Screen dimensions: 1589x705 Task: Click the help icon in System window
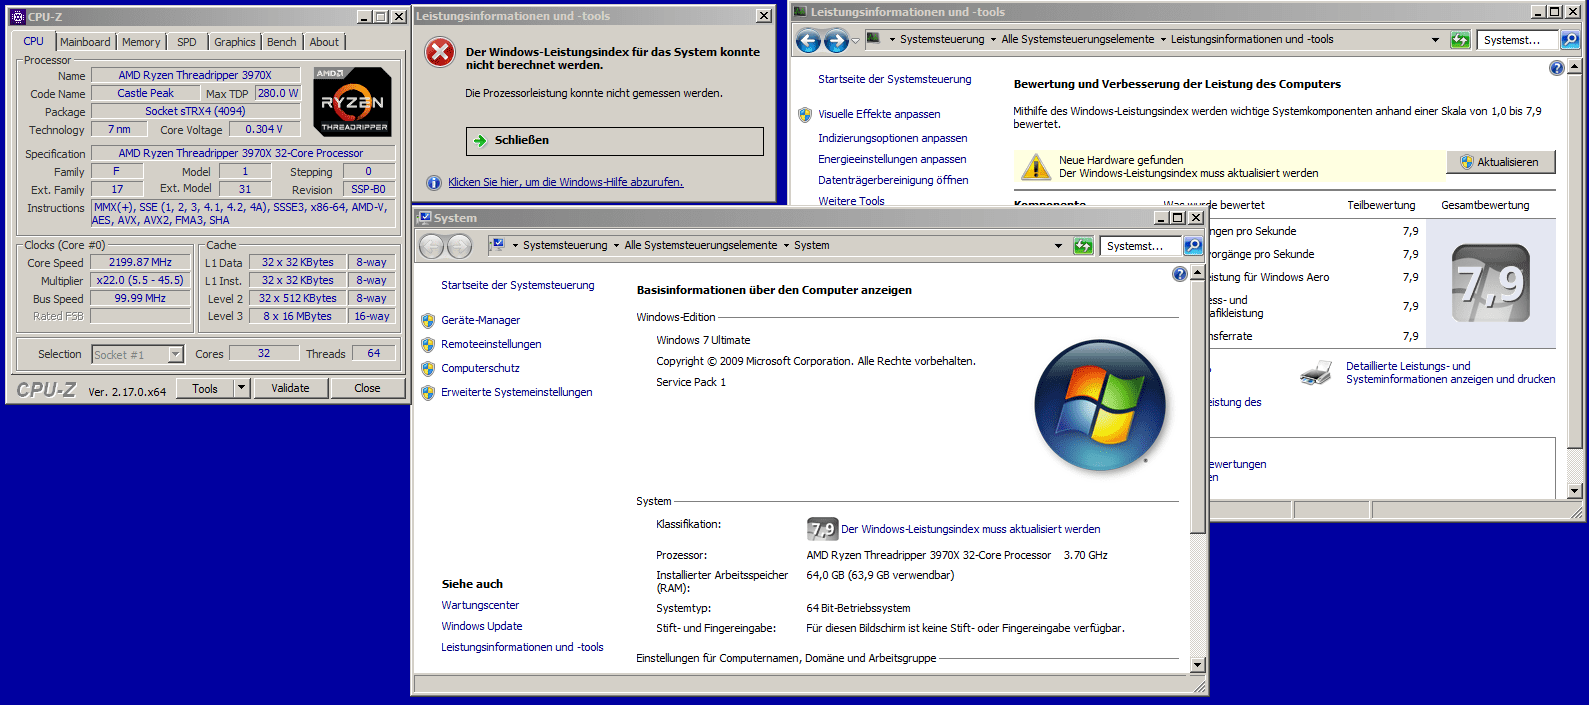pos(1180,274)
